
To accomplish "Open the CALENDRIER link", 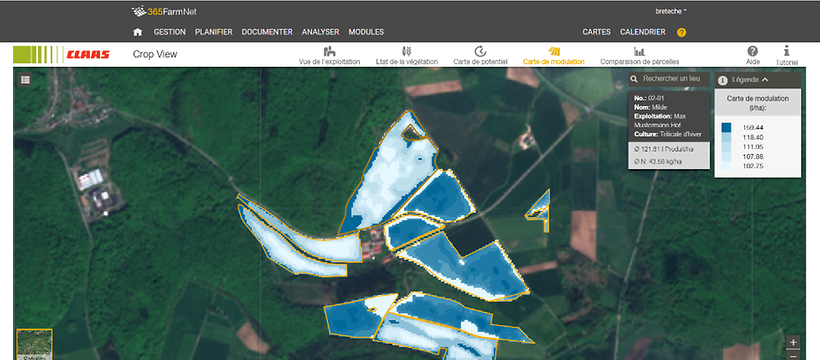I will click(643, 32).
